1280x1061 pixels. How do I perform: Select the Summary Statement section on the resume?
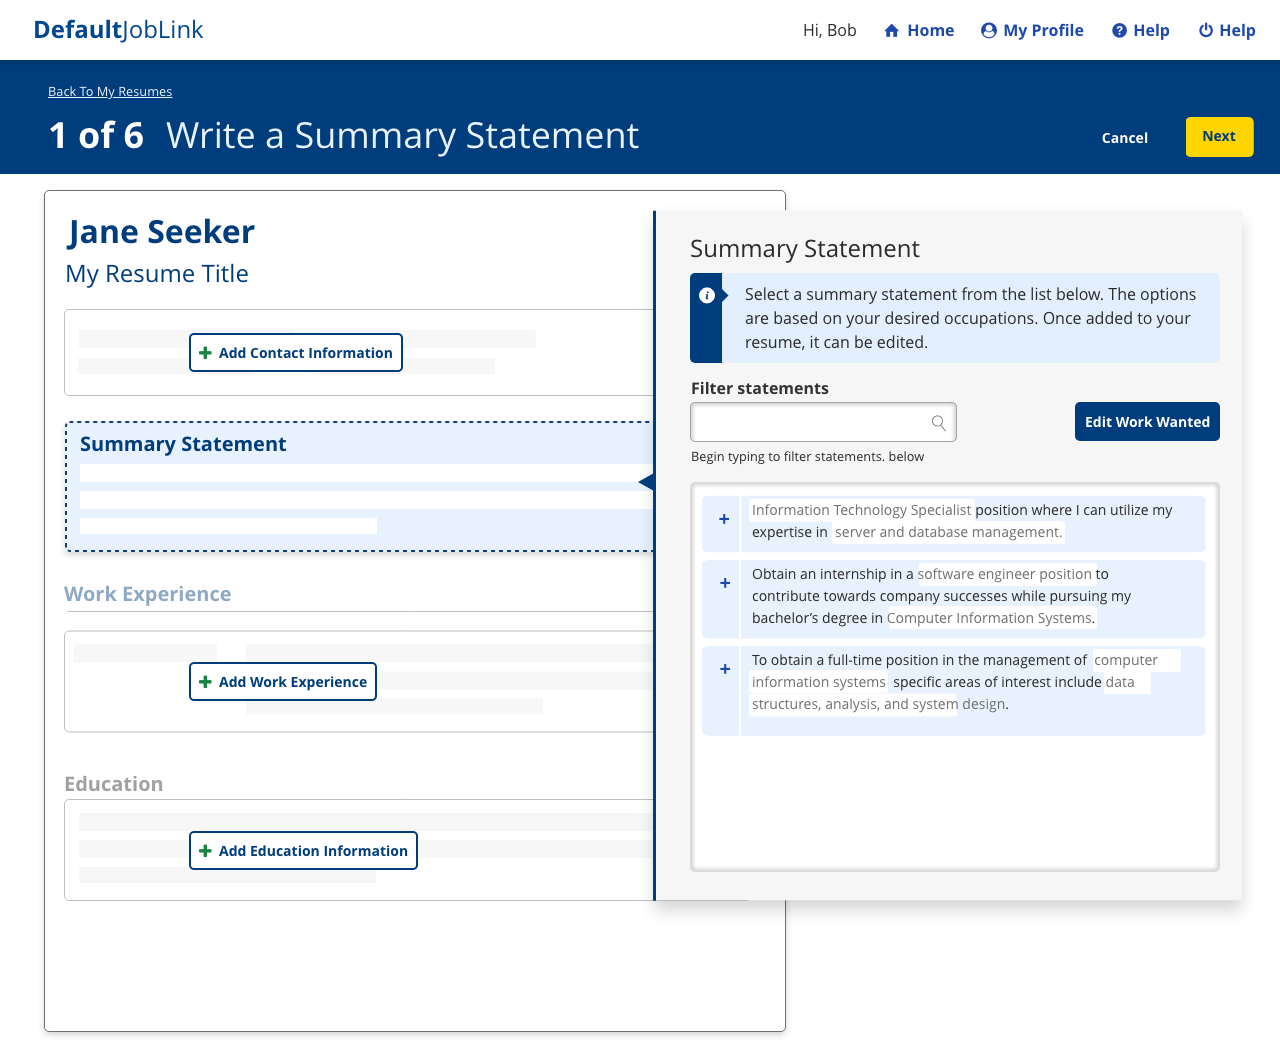300,487
